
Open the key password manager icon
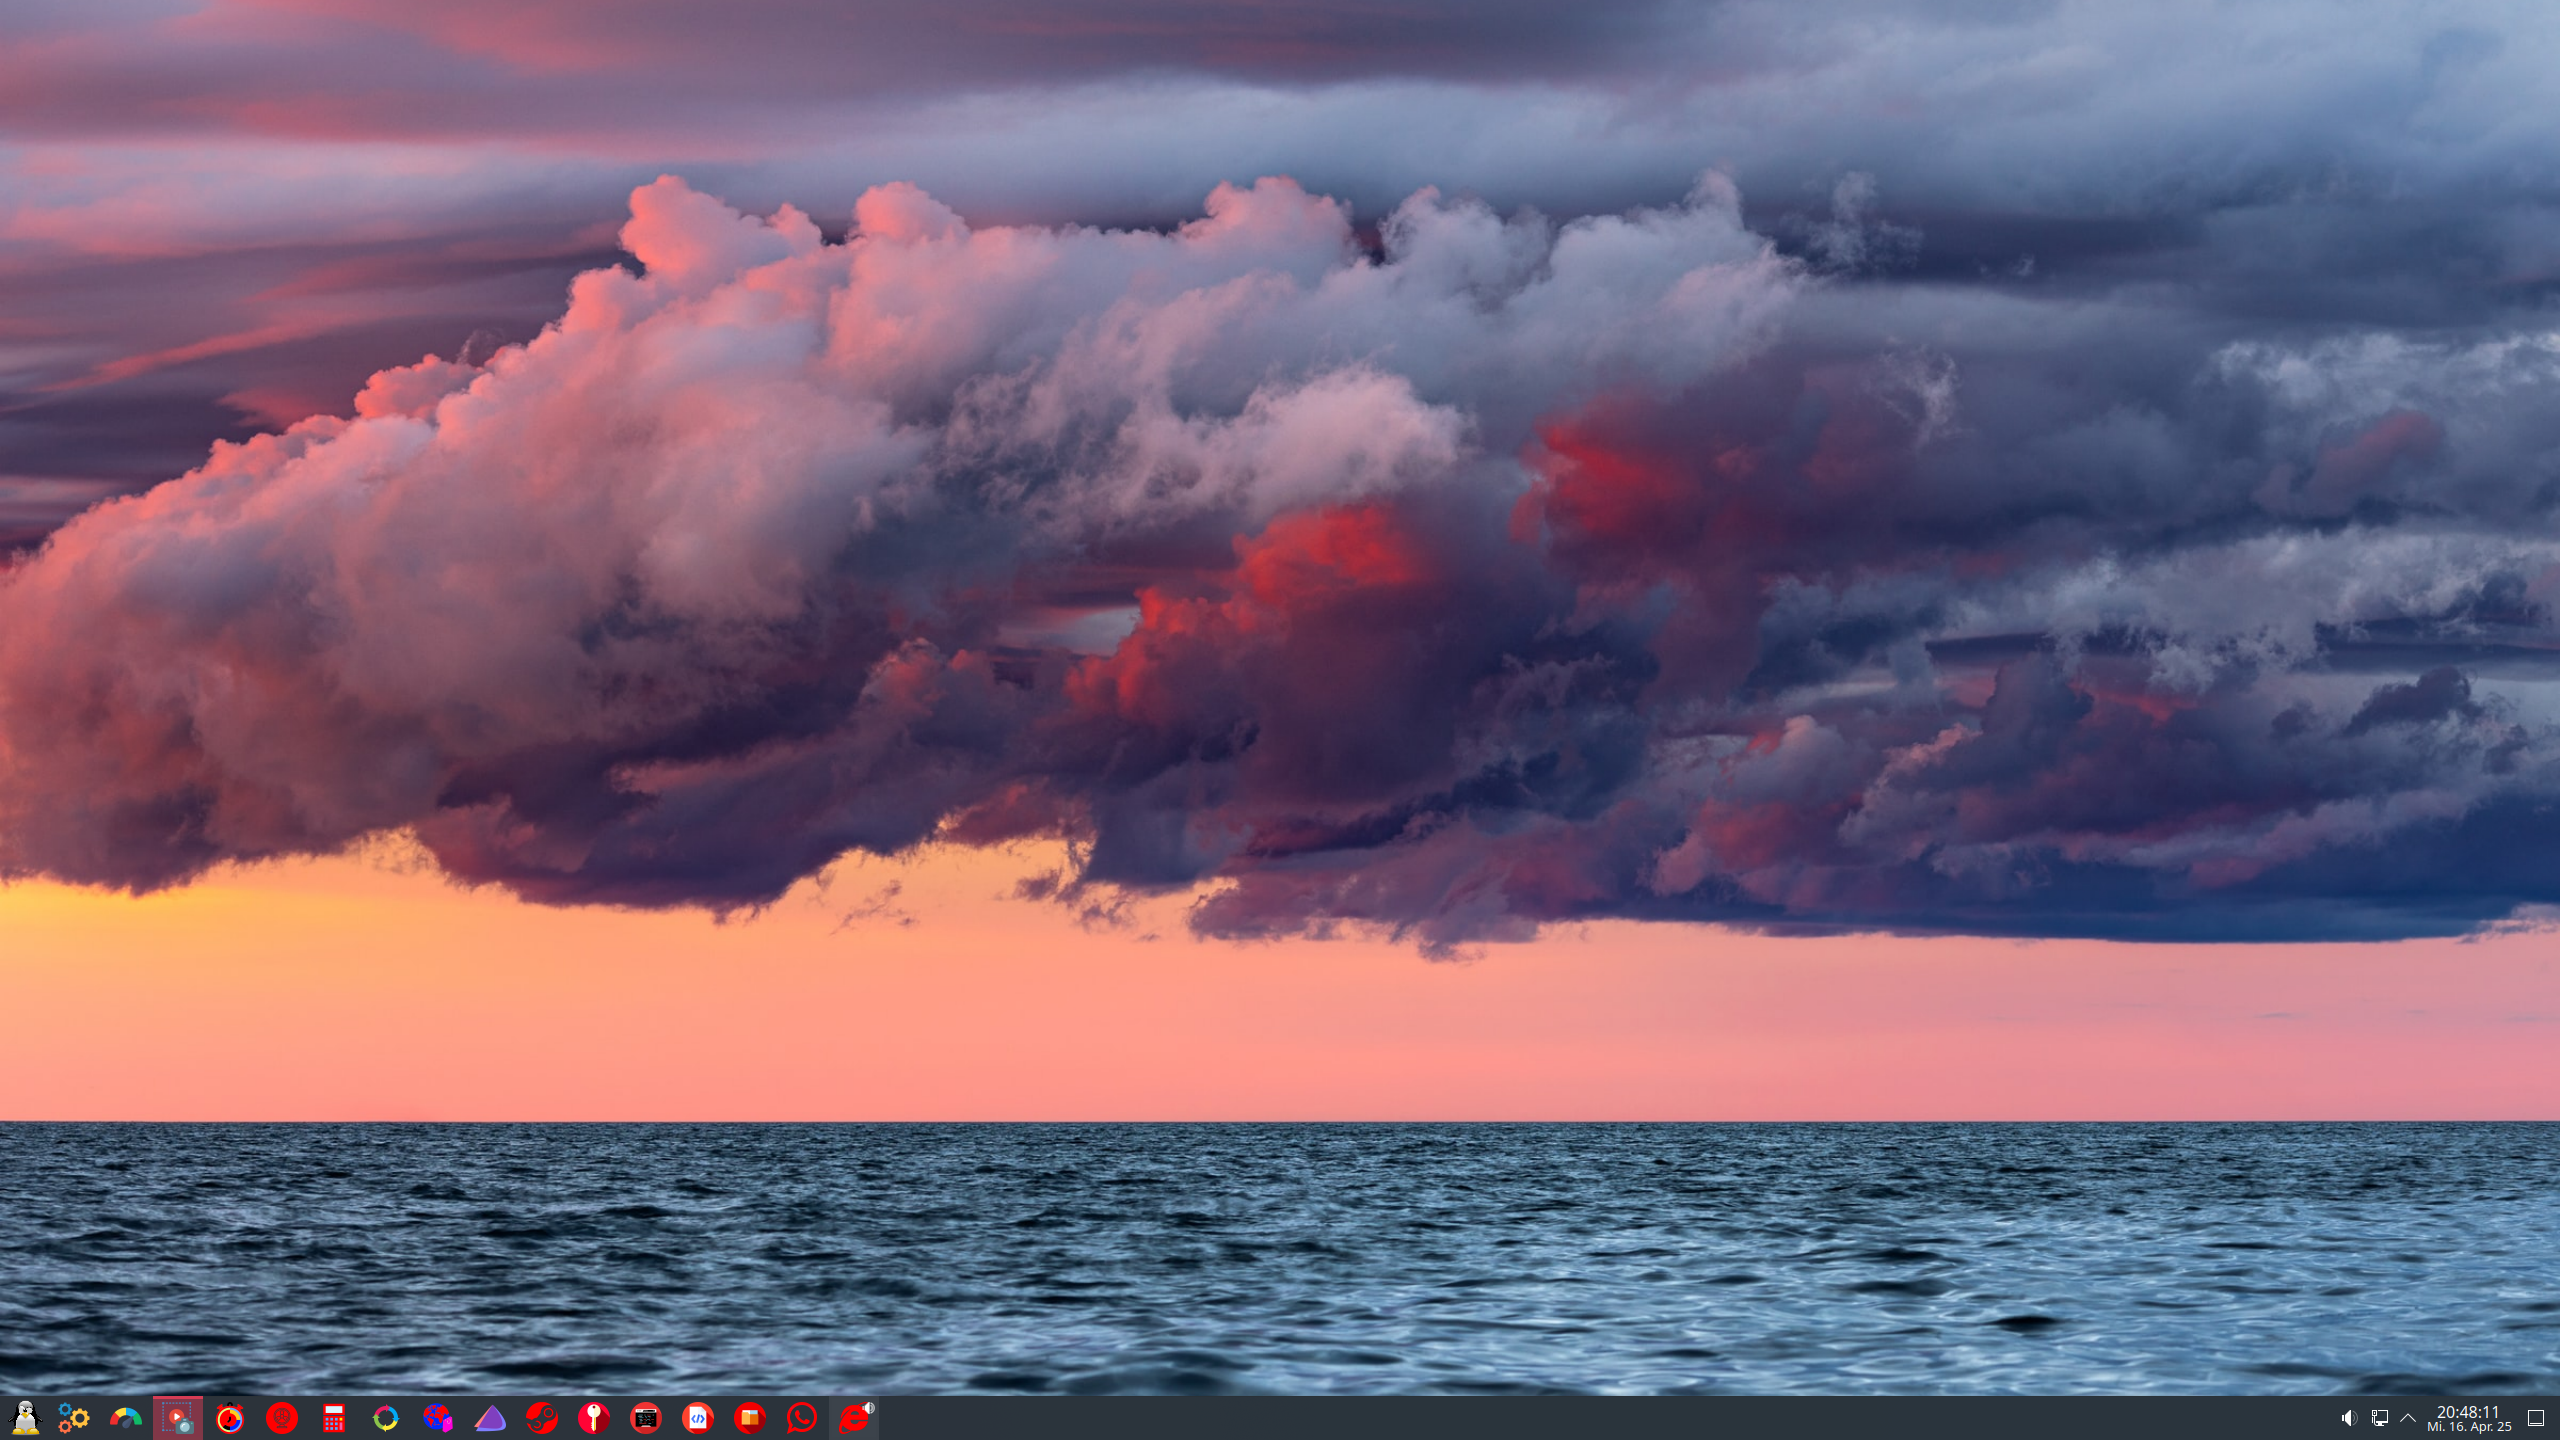point(594,1417)
